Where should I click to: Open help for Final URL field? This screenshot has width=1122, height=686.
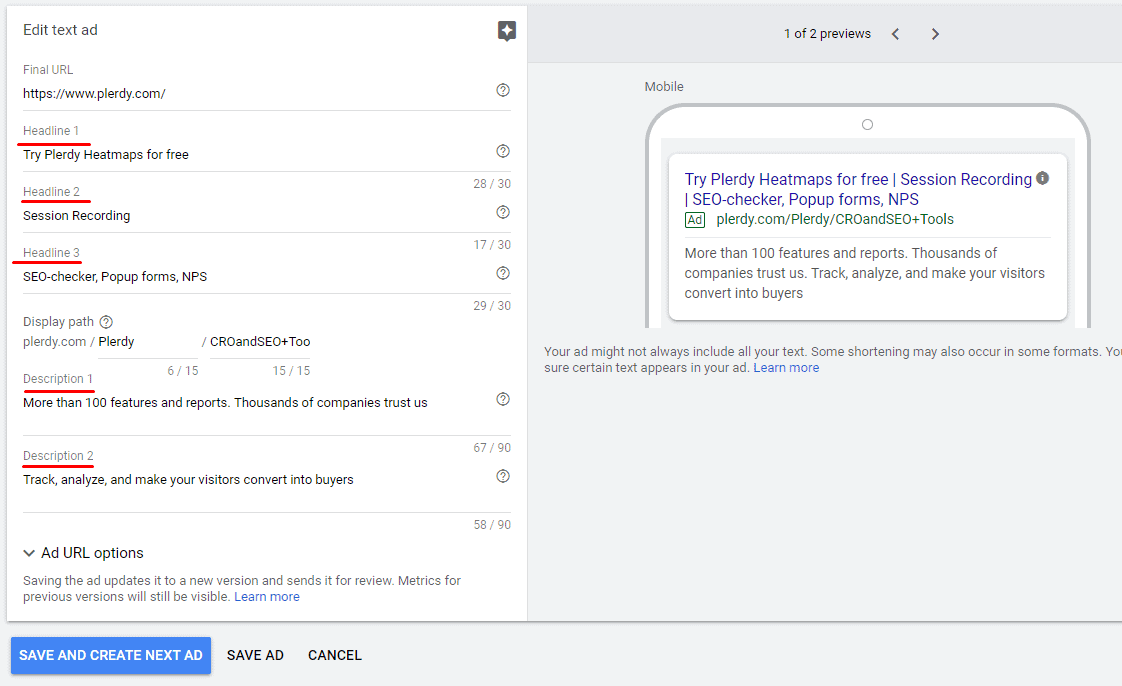[x=503, y=90]
